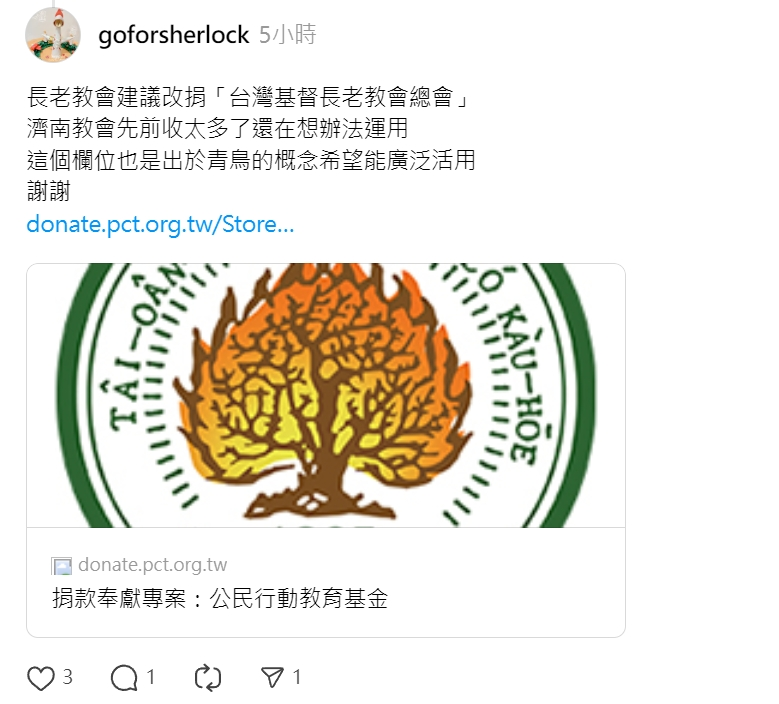Click the post text line starting 這個欄位
Screen dimensions: 779x704
[x=251, y=160]
